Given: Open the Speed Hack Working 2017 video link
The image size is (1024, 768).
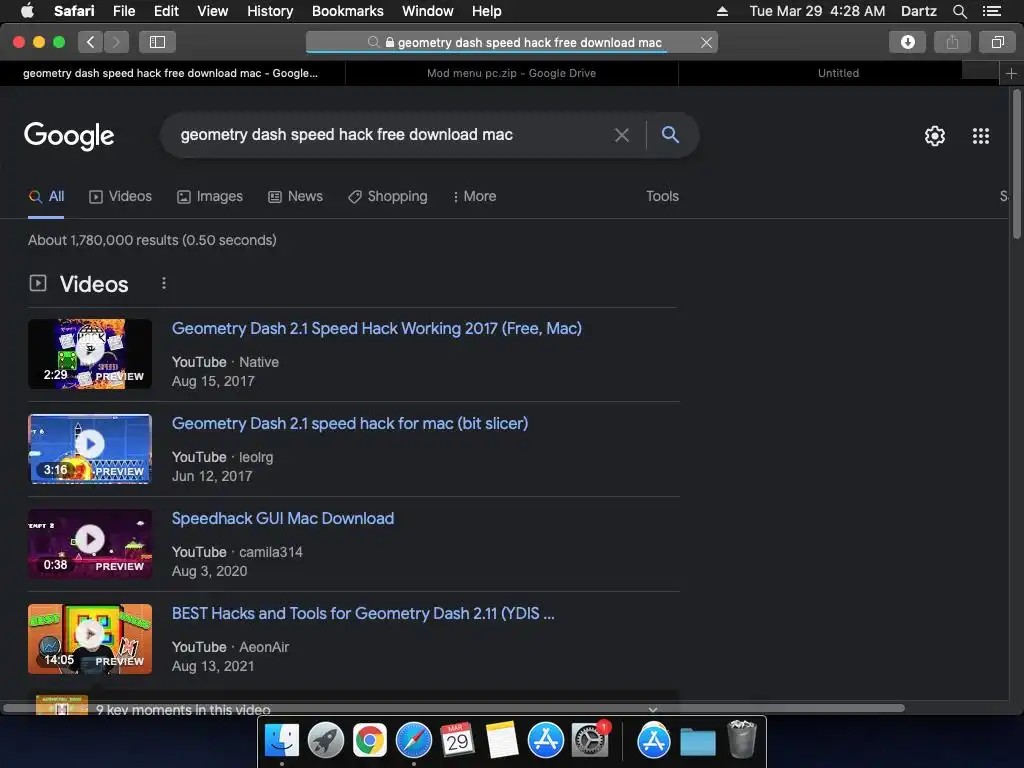Looking at the screenshot, I should (x=377, y=328).
